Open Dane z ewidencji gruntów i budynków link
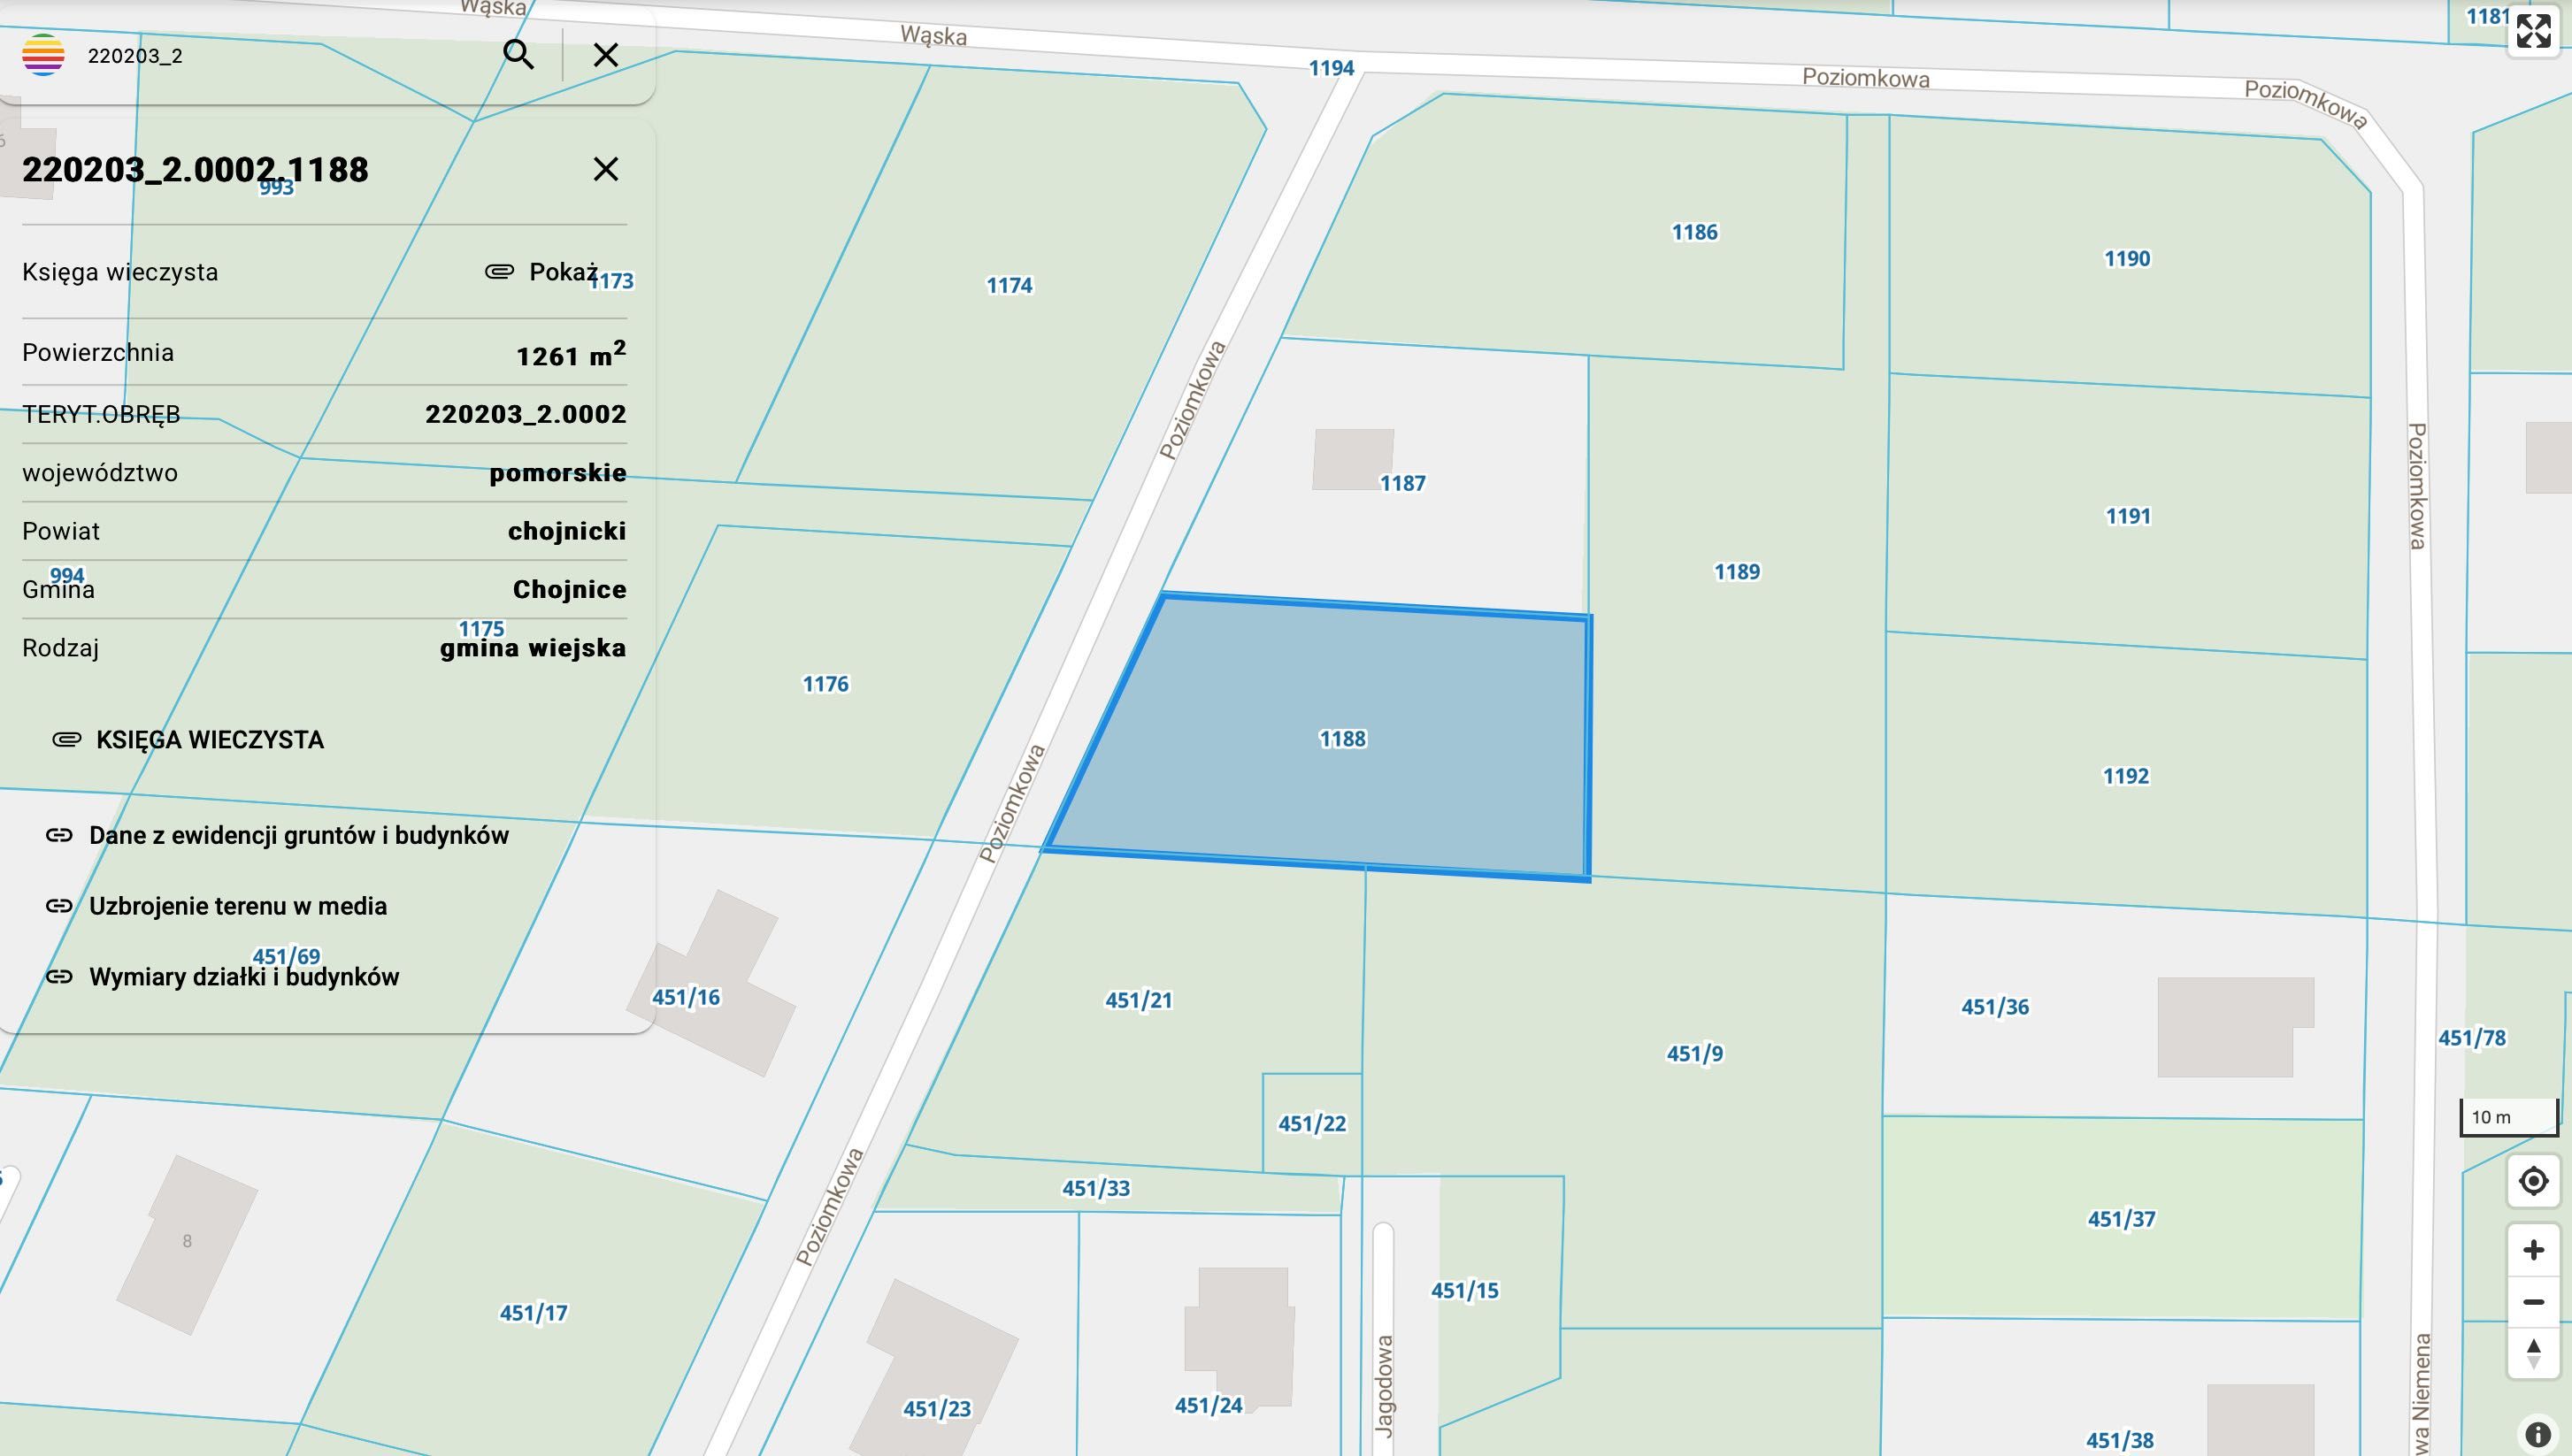 [278, 836]
